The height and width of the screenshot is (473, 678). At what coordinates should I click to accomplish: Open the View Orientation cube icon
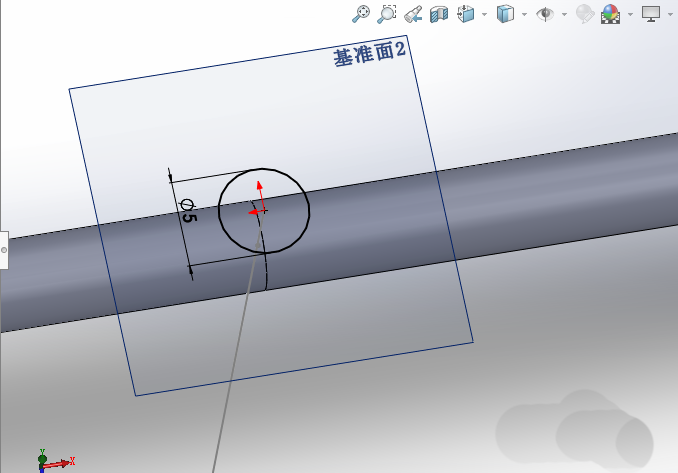(466, 14)
